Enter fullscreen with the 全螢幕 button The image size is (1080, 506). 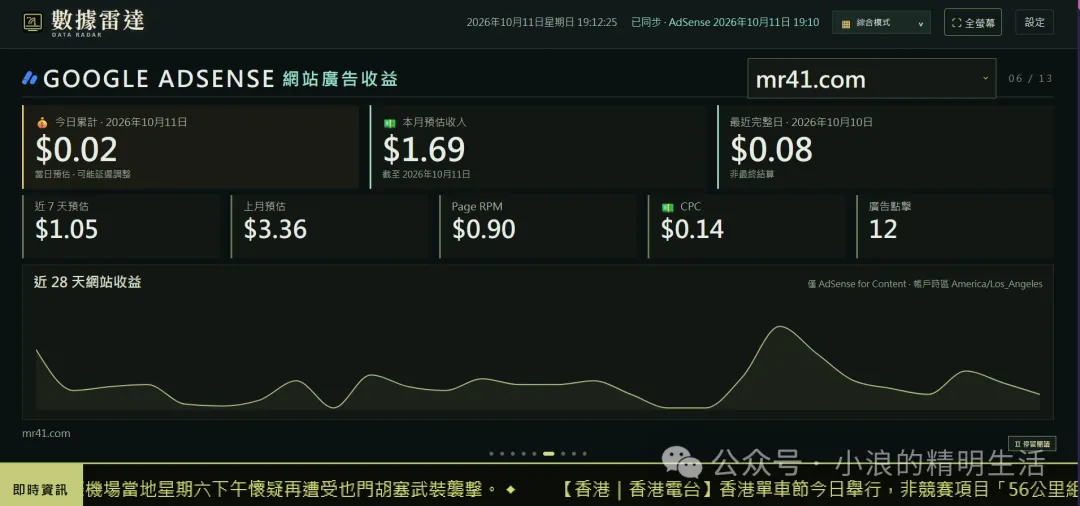tap(973, 23)
